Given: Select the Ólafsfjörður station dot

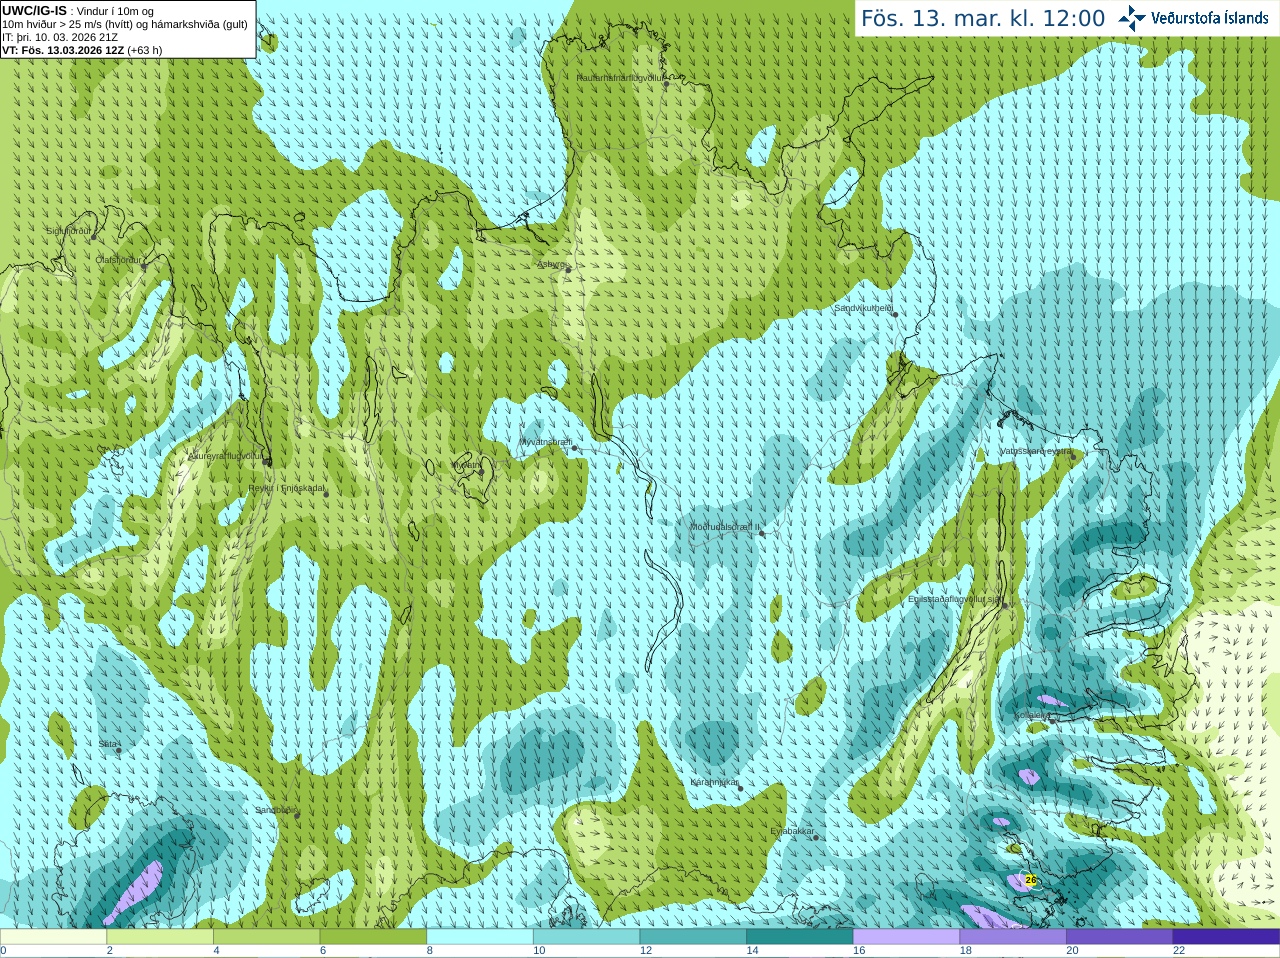Looking at the screenshot, I should click(144, 266).
